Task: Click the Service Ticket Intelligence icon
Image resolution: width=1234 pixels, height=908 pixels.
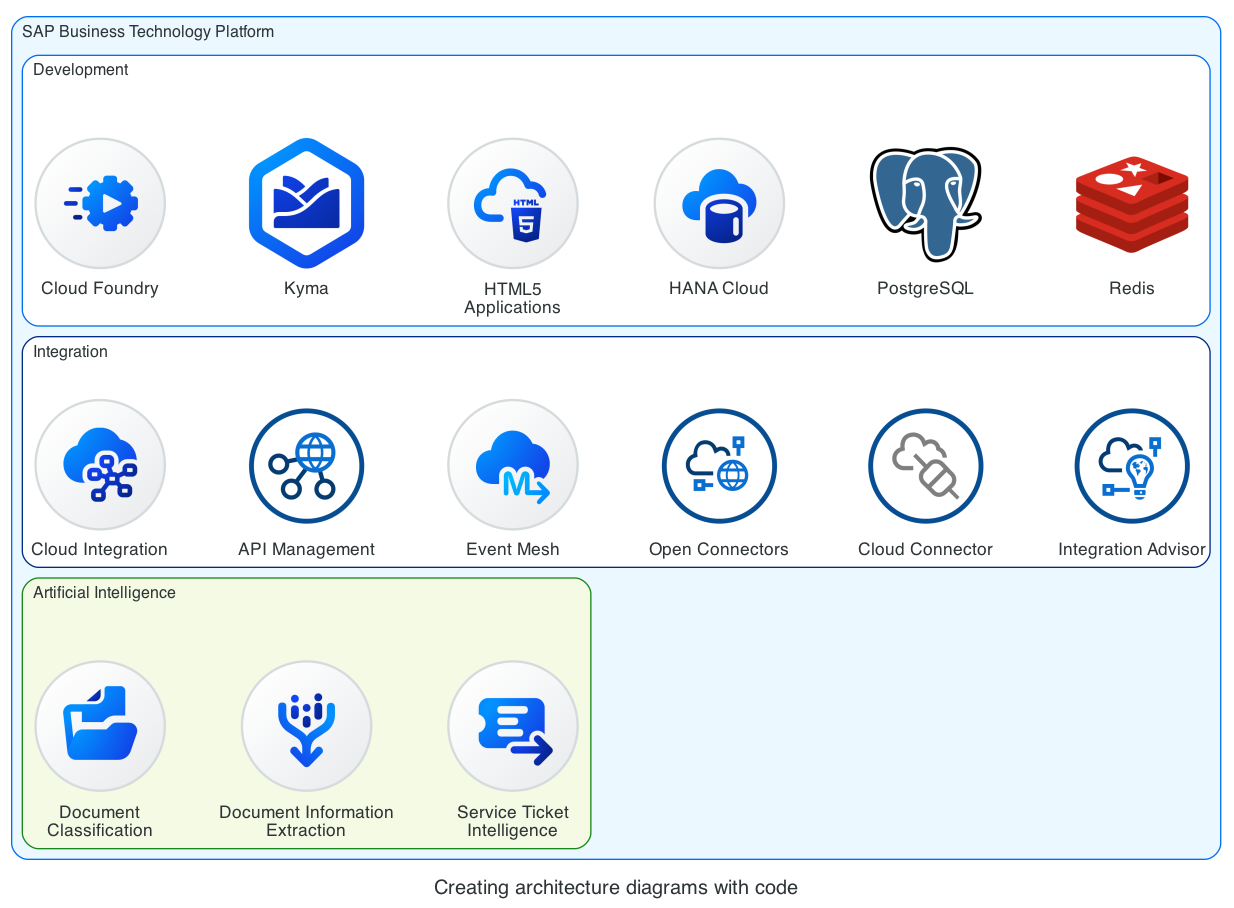Action: [x=512, y=725]
